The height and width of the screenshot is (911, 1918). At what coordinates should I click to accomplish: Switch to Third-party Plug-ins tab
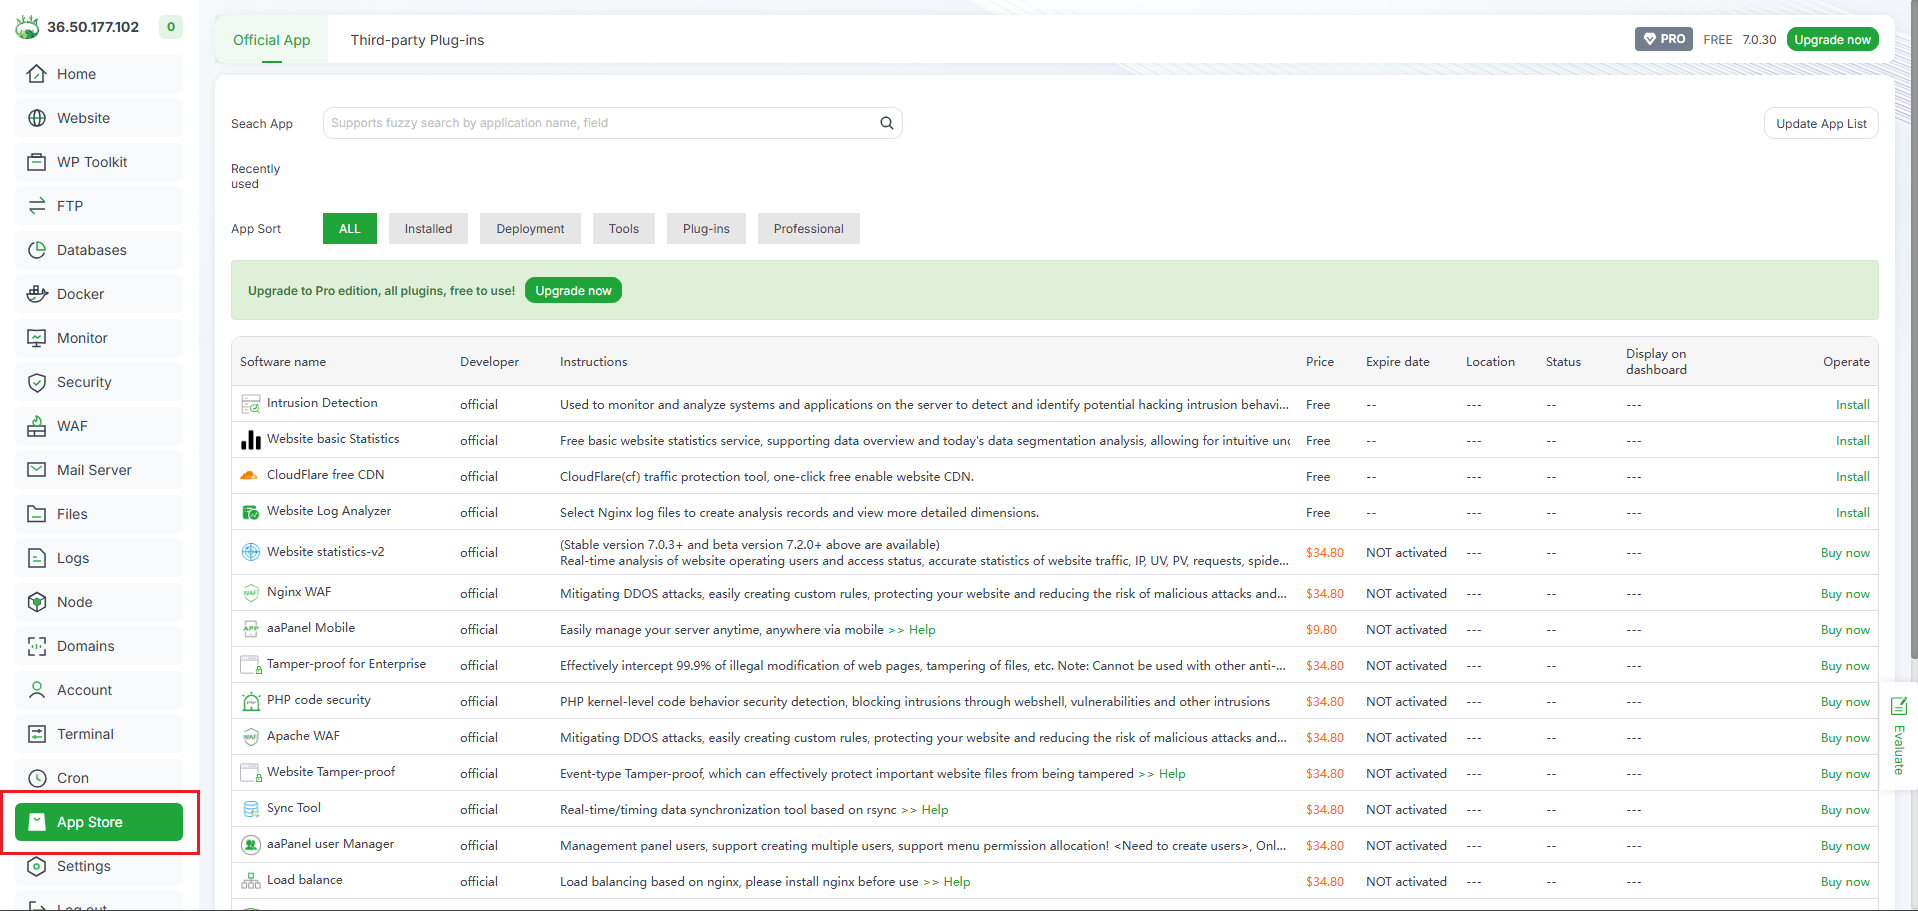coord(417,40)
